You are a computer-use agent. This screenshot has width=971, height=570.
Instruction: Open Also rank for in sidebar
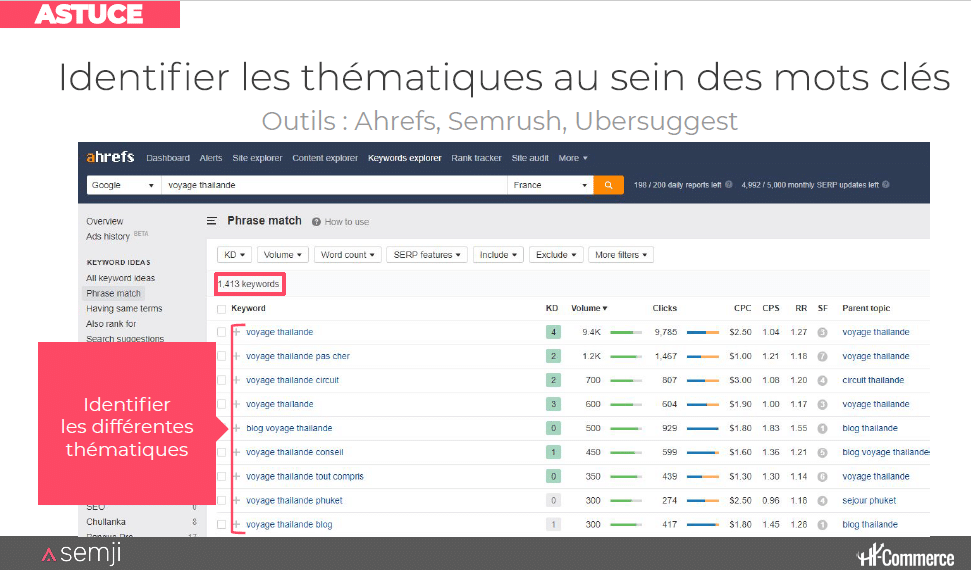(111, 323)
